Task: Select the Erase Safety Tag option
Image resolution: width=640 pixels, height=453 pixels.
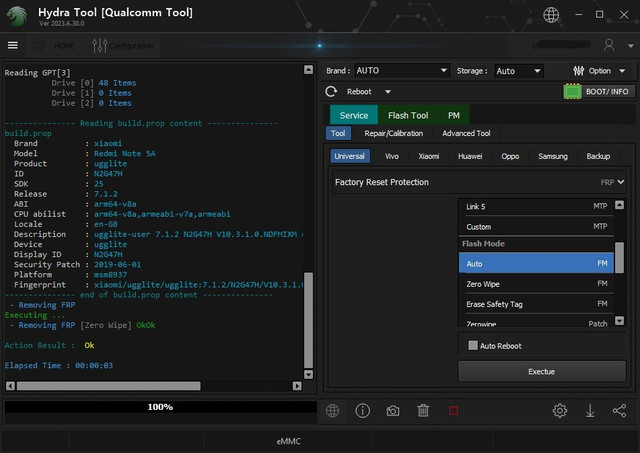Action: 536,304
